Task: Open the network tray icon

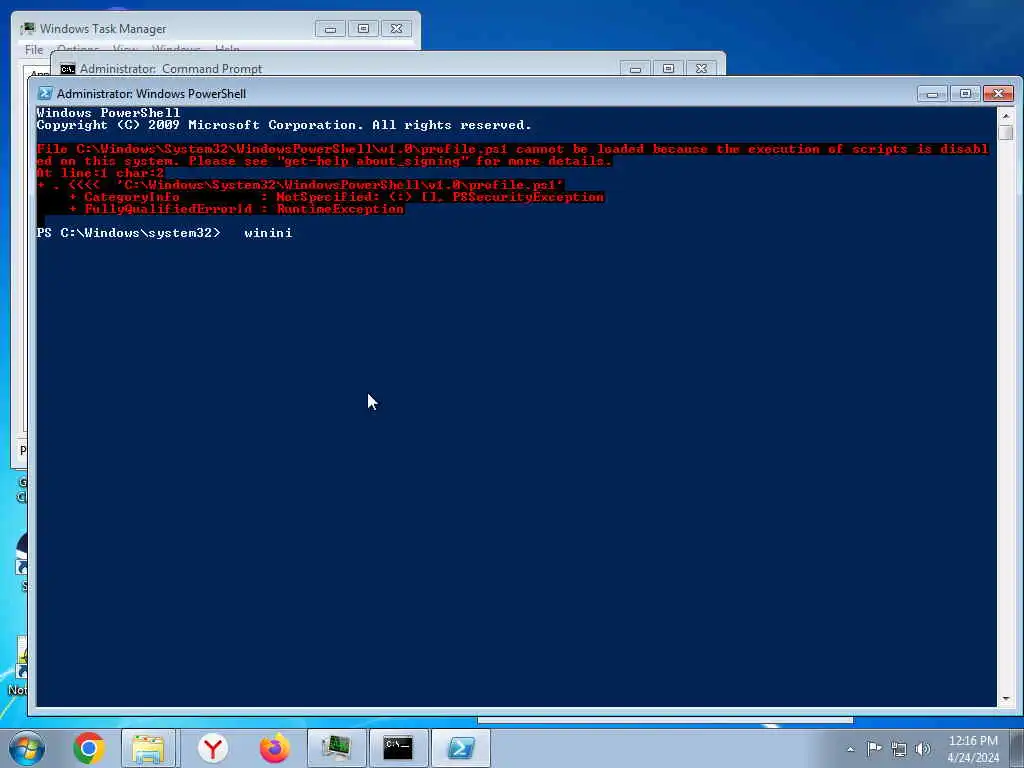Action: pos(899,749)
